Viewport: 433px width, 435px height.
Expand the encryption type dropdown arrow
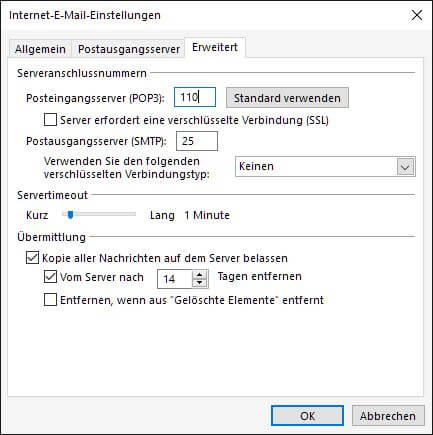(405, 166)
